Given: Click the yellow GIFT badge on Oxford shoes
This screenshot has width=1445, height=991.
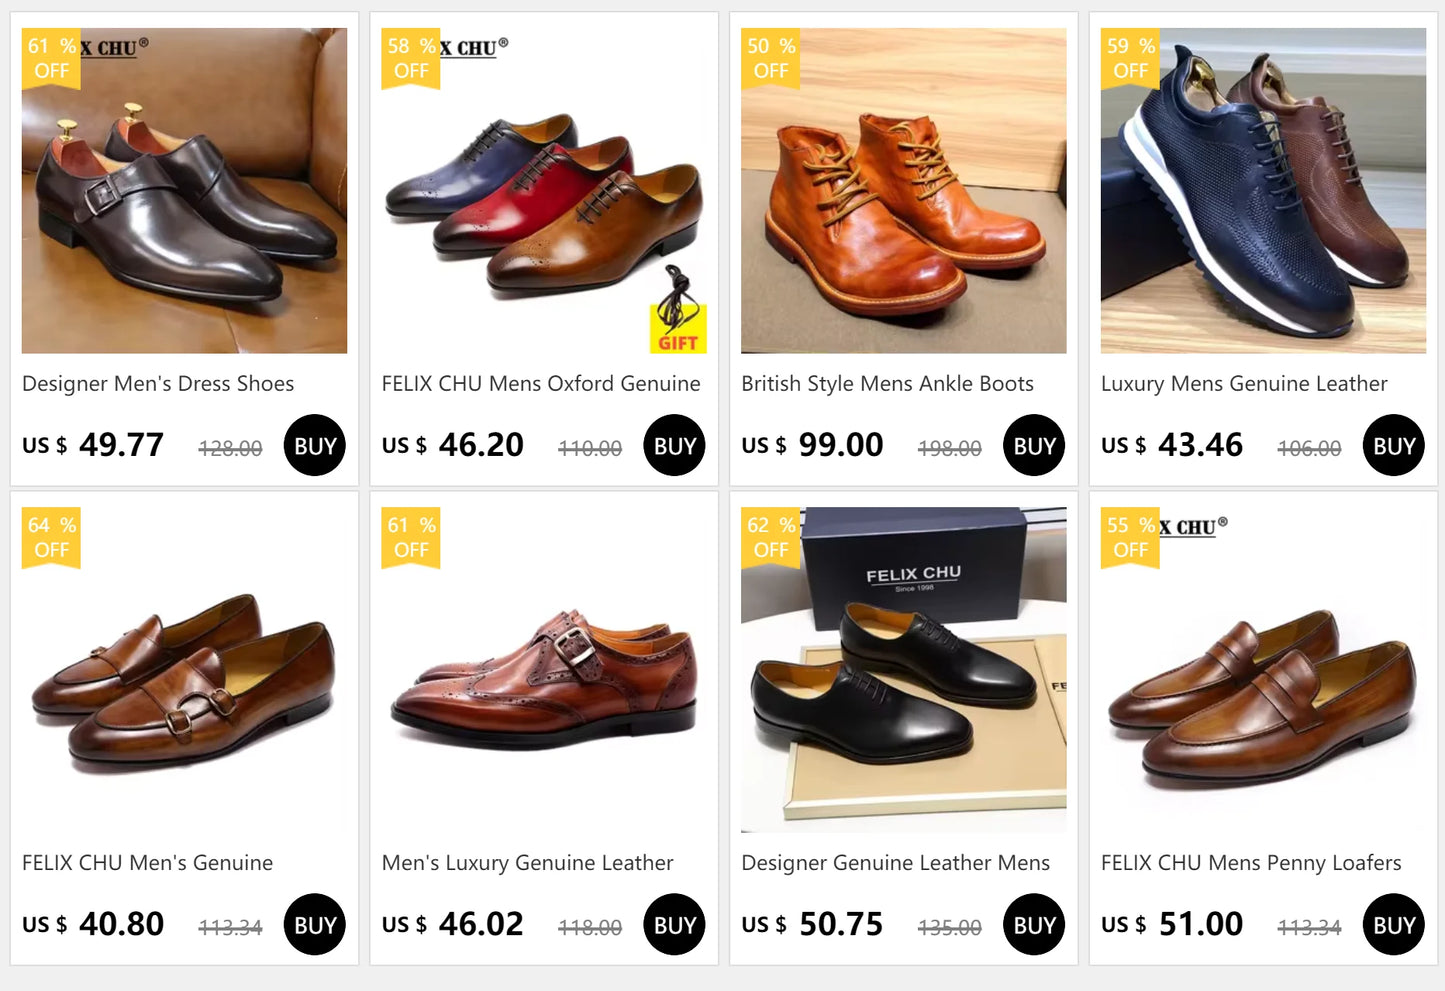Looking at the screenshot, I should [679, 330].
